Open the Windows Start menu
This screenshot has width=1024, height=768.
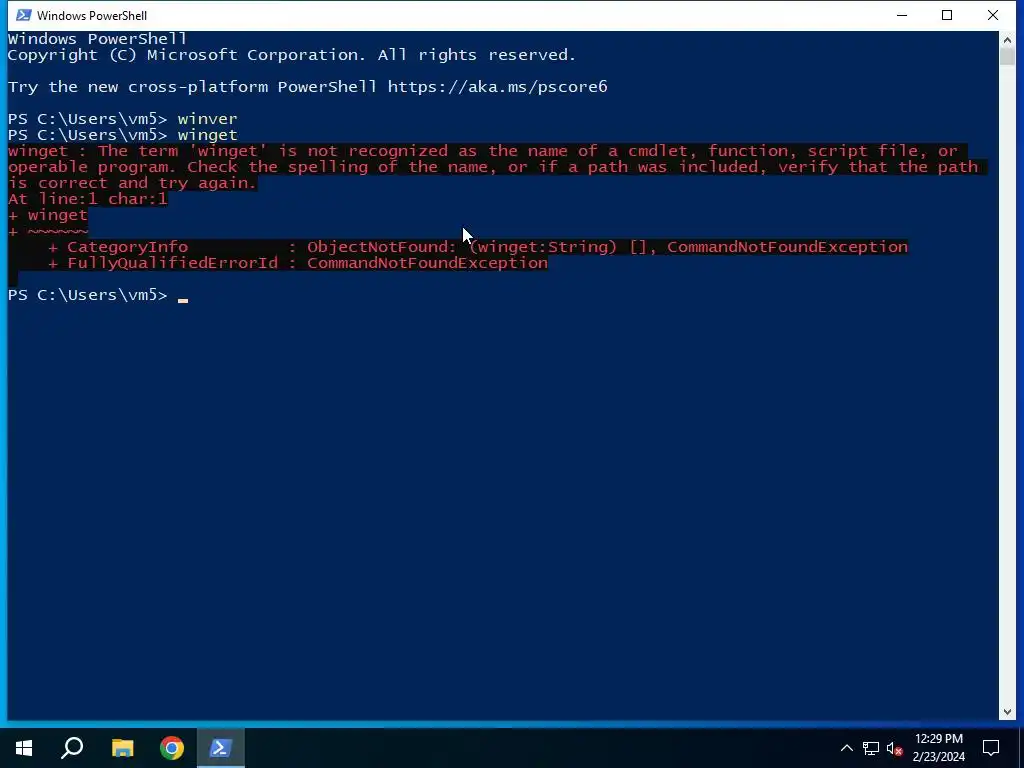[x=24, y=748]
